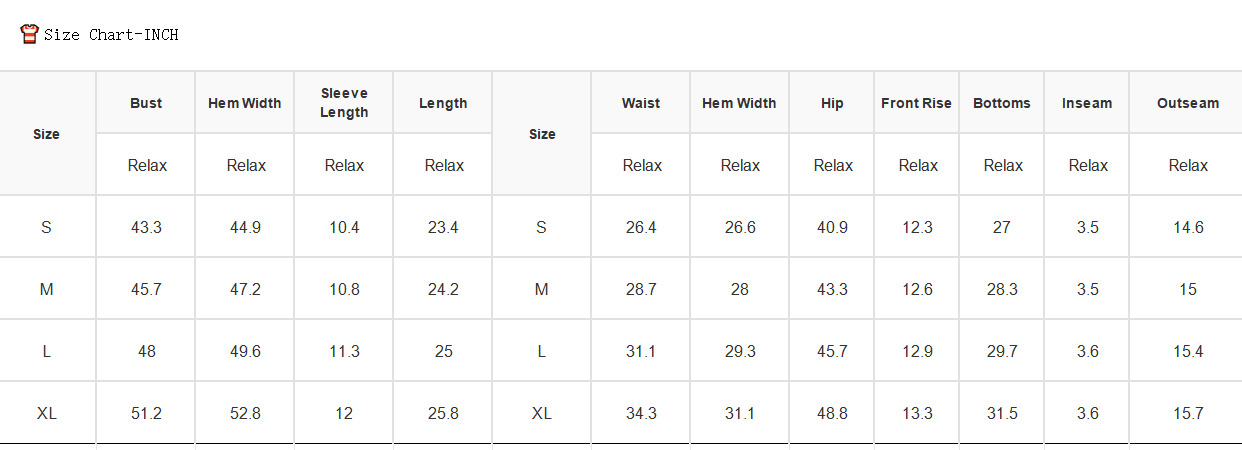Click the shirt icon beside Size Chart-INCH
Image resolution: width=1242 pixels, height=450 pixels.
[x=30, y=34]
